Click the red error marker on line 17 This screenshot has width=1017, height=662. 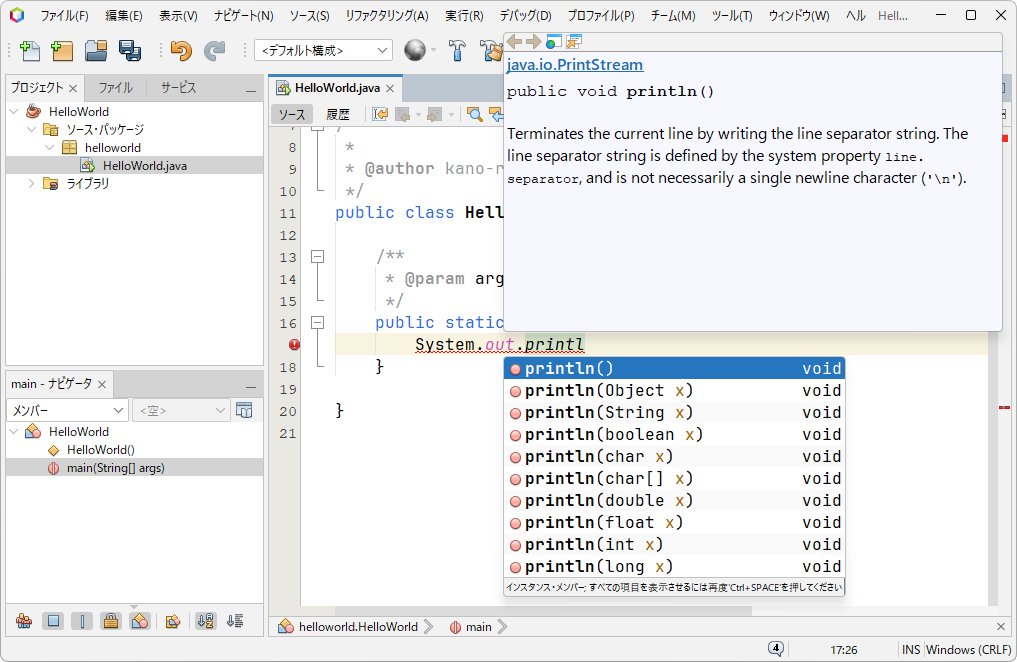(x=294, y=345)
